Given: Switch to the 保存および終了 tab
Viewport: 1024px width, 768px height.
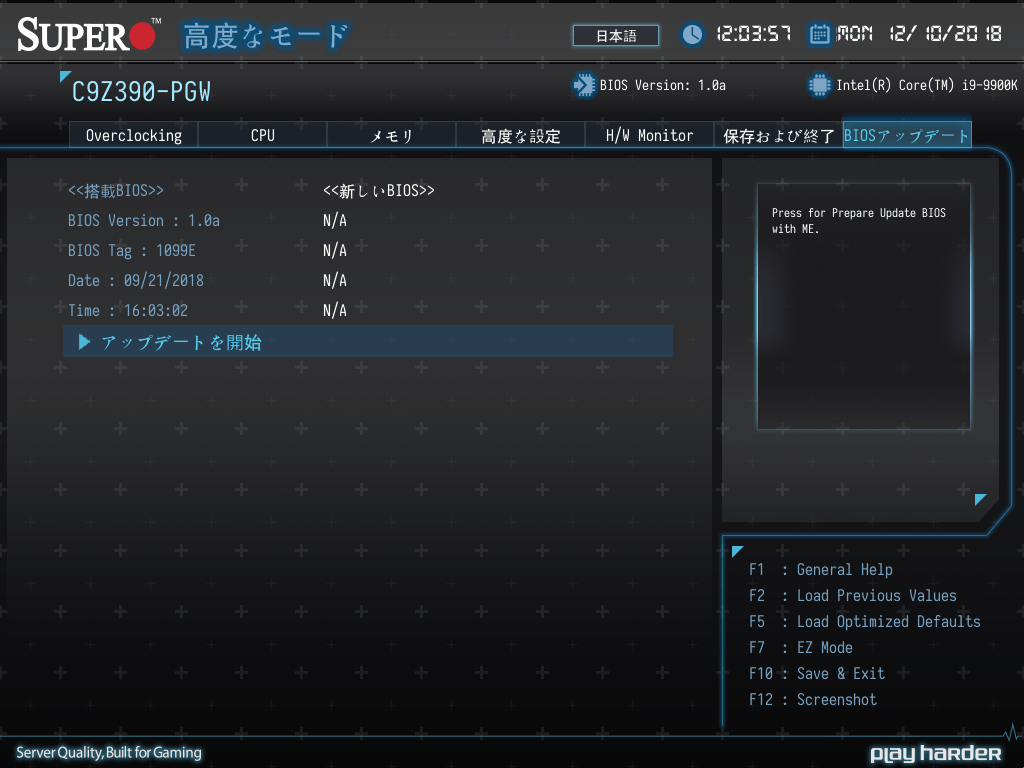Looking at the screenshot, I should (778, 135).
